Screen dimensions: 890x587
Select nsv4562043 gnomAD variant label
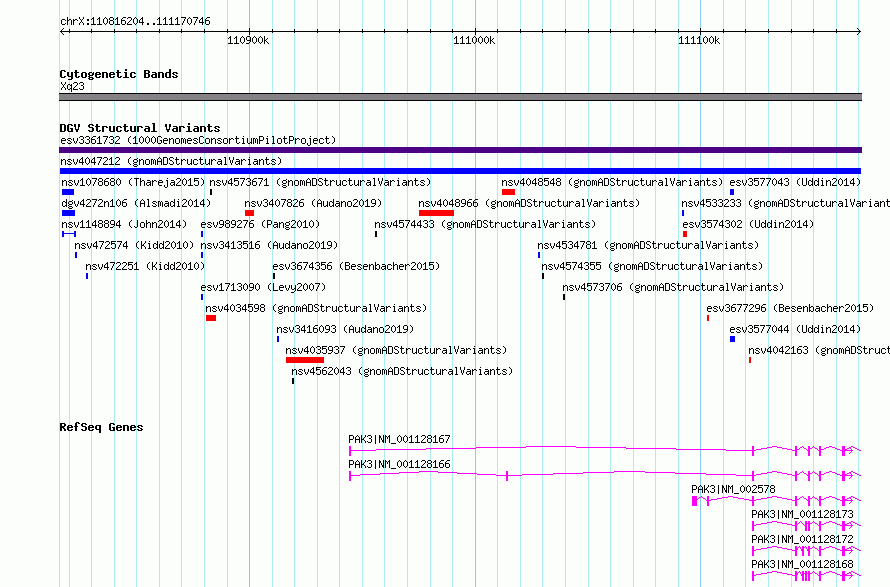pos(402,371)
